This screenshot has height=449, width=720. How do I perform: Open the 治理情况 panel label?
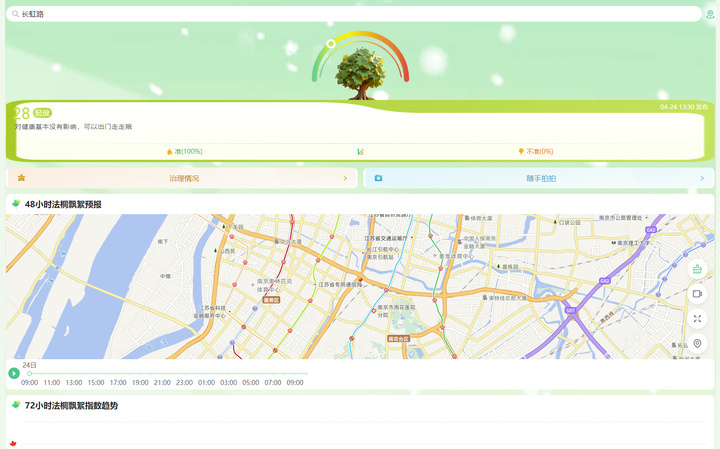(184, 178)
